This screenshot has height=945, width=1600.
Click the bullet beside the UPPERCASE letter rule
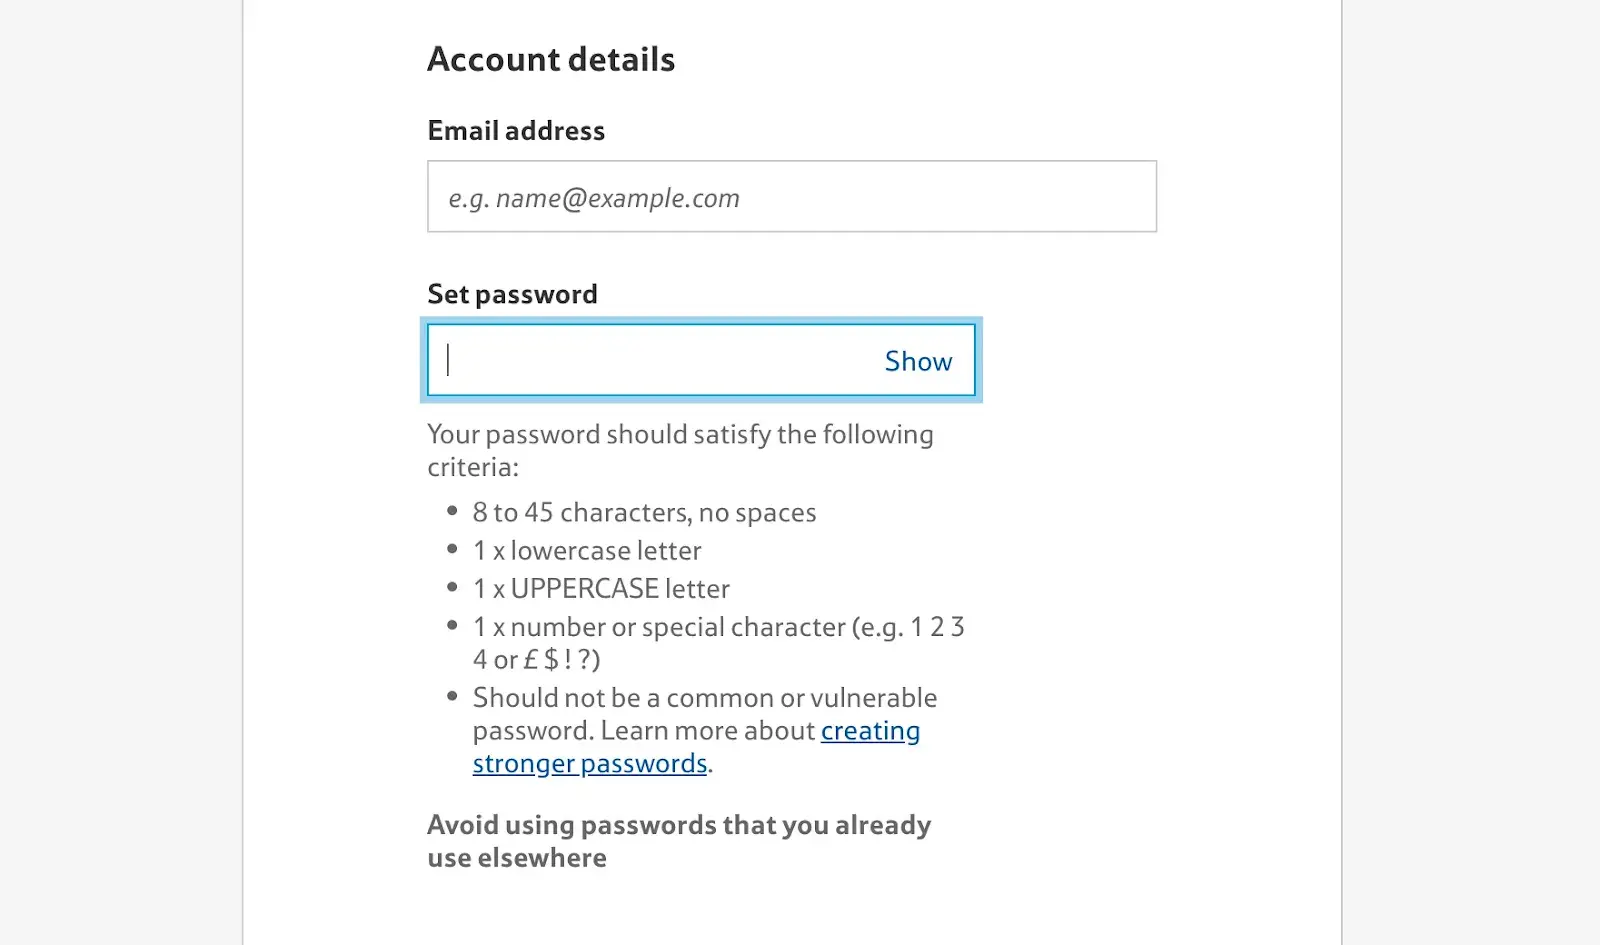452,587
